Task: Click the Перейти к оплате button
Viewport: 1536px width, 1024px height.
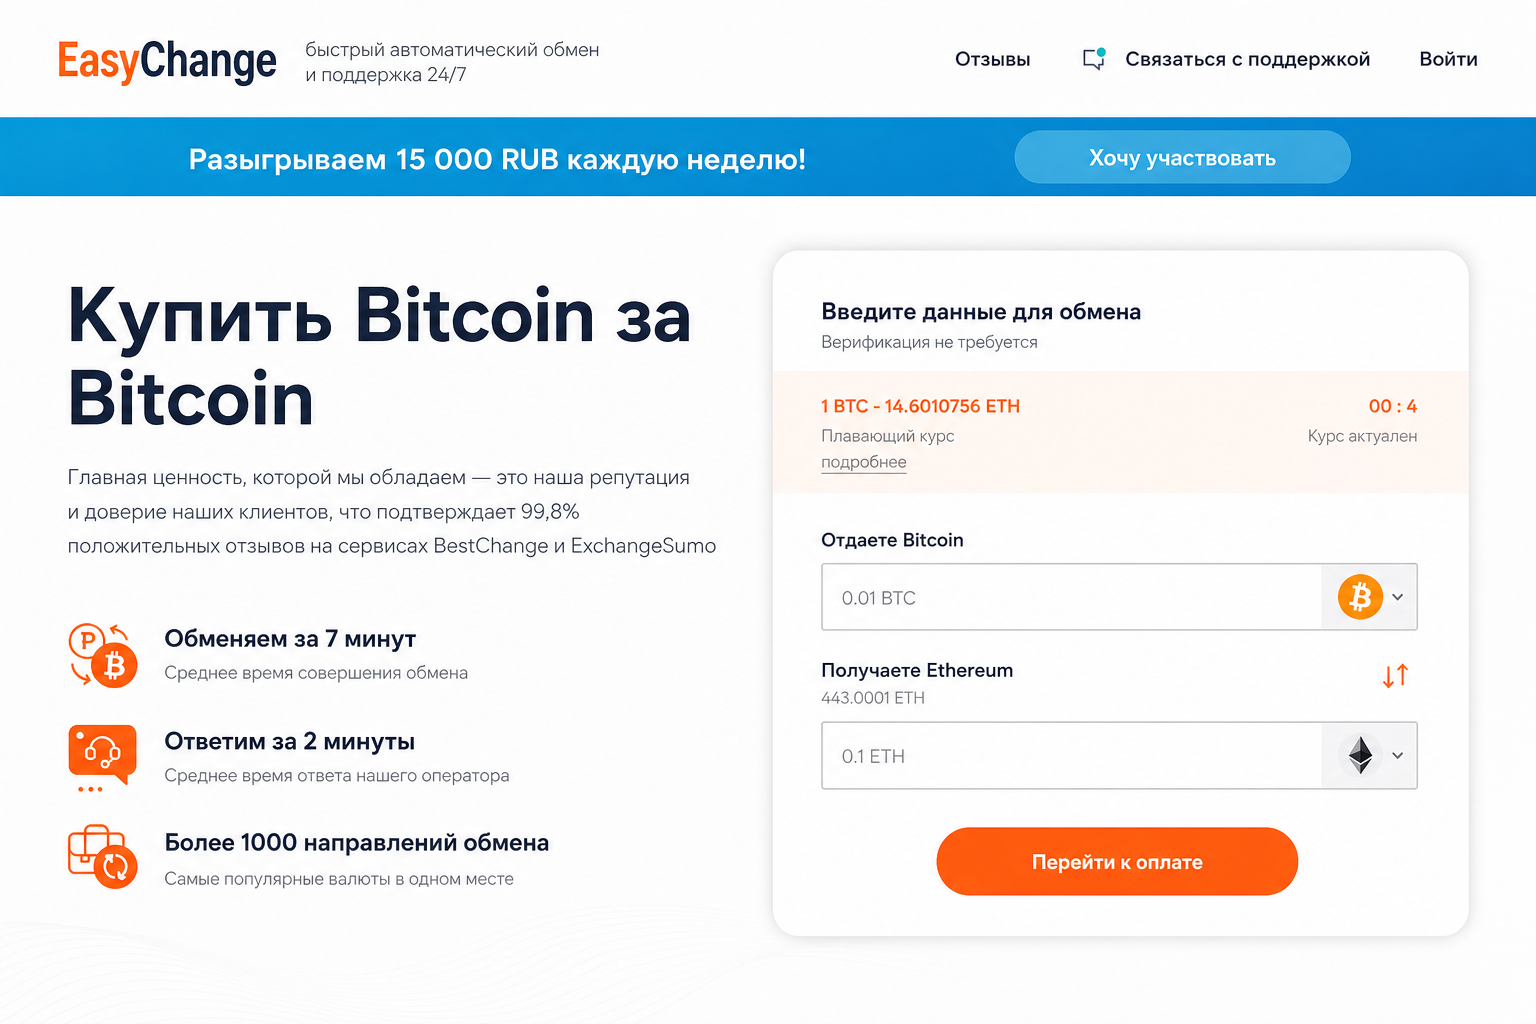Action: (x=1117, y=861)
